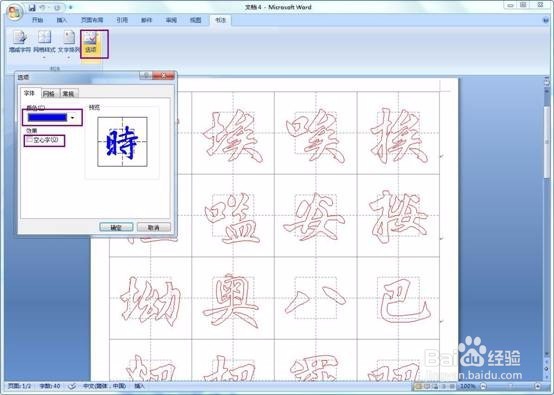The width and height of the screenshot is (554, 395).
Task: Close the 选项 dialog with X button
Action: [163, 76]
